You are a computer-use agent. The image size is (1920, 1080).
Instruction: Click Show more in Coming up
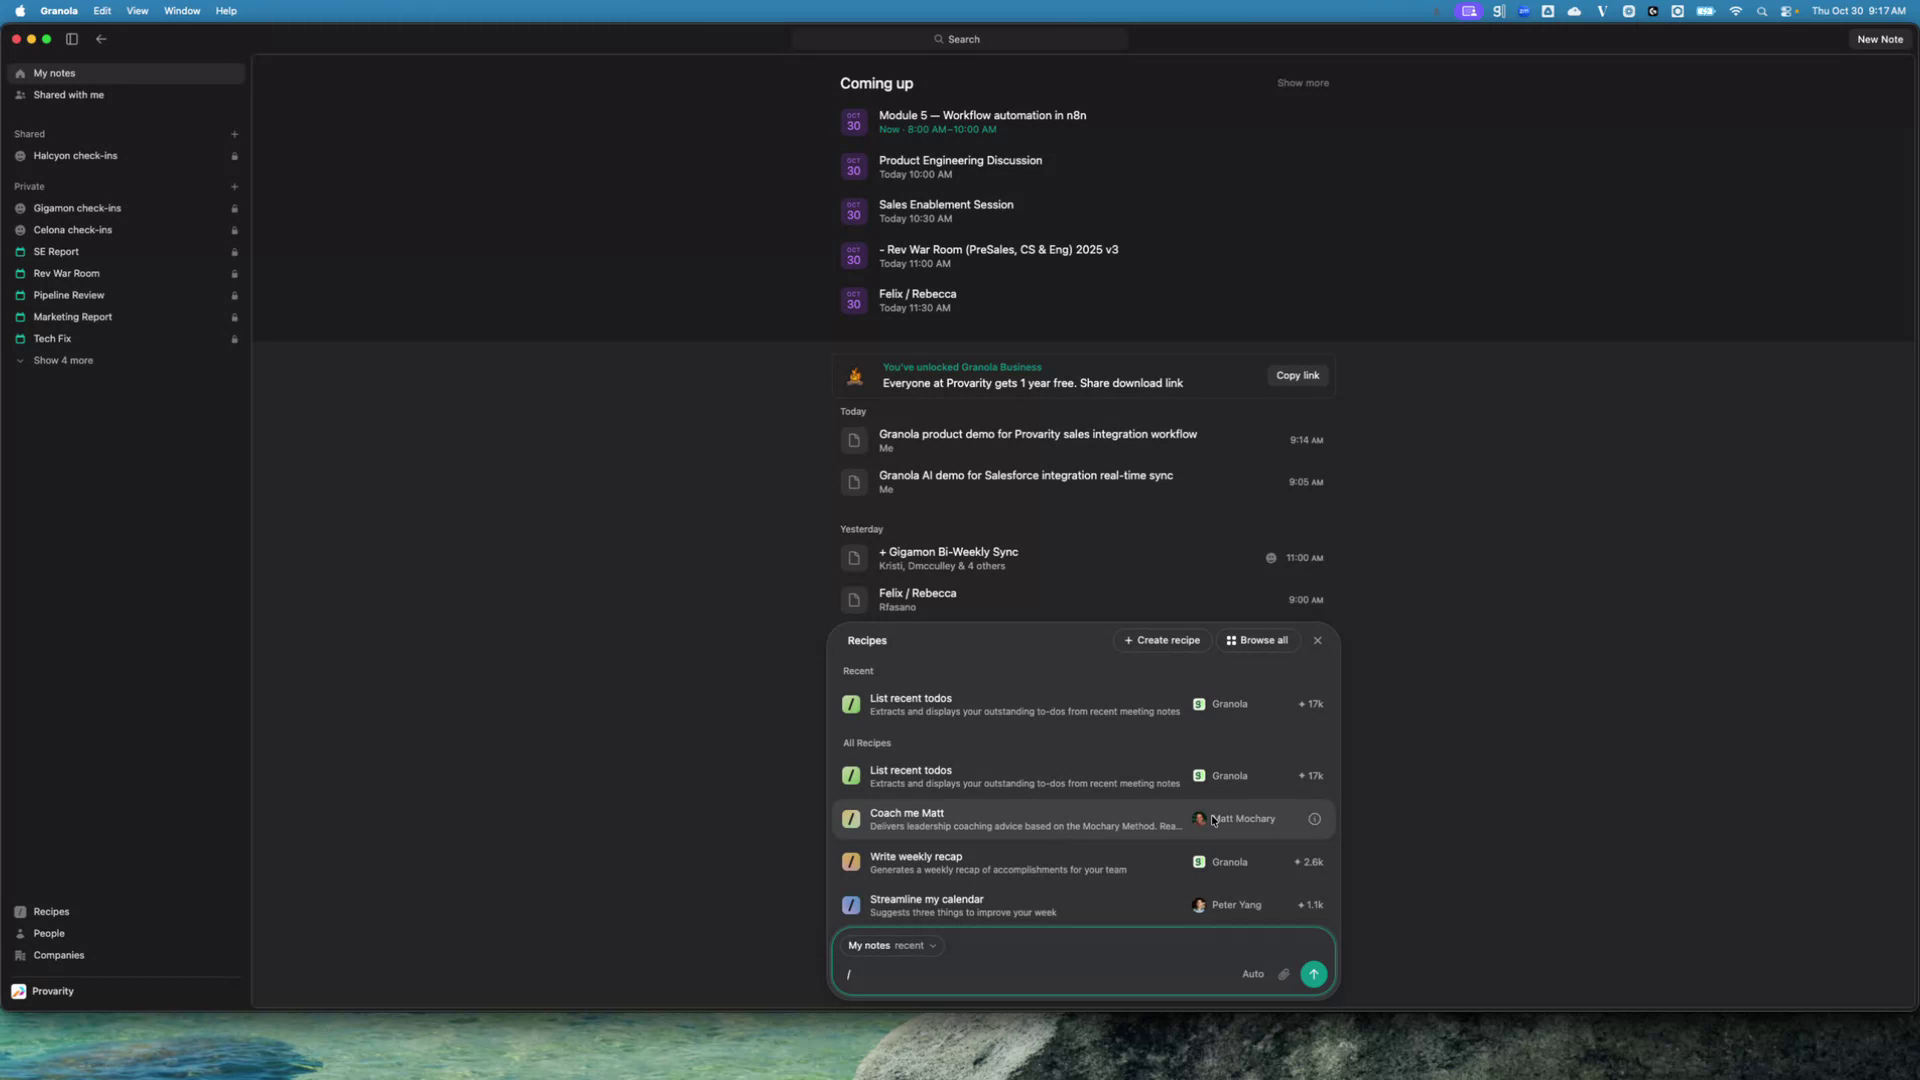[1302, 83]
